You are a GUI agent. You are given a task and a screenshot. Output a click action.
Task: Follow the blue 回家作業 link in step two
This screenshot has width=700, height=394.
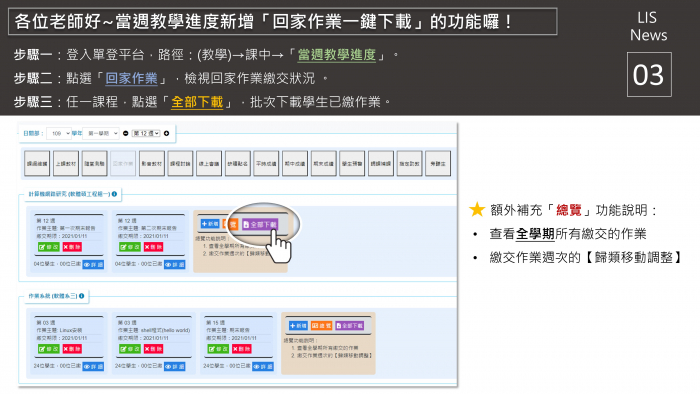tap(131, 79)
